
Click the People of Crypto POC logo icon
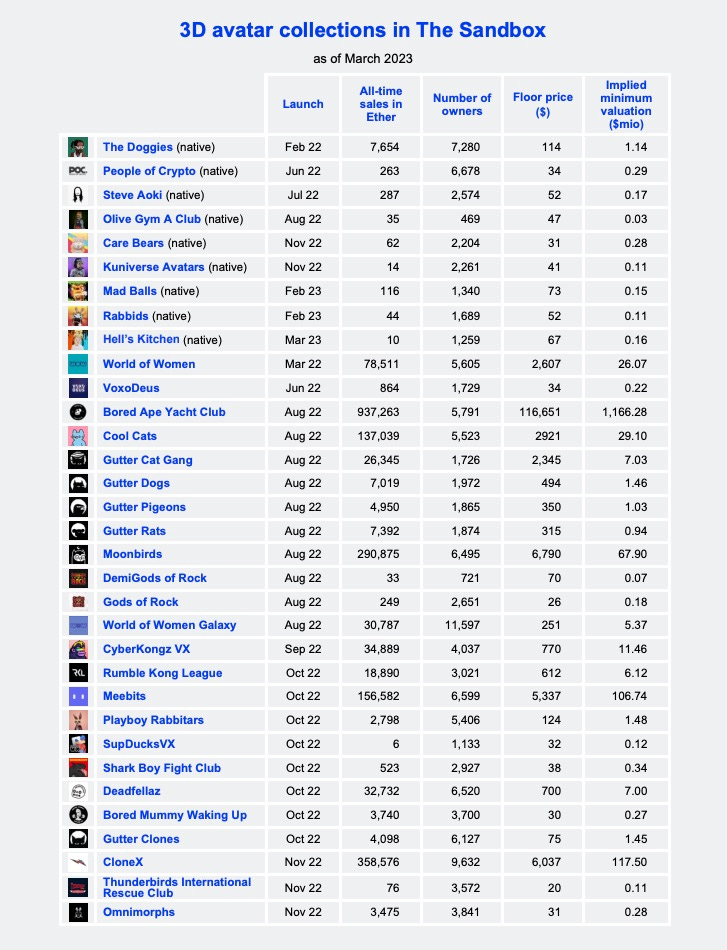[x=78, y=171]
